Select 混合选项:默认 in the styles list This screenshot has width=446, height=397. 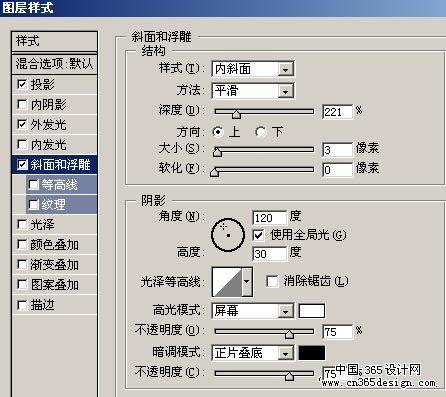tap(54, 63)
